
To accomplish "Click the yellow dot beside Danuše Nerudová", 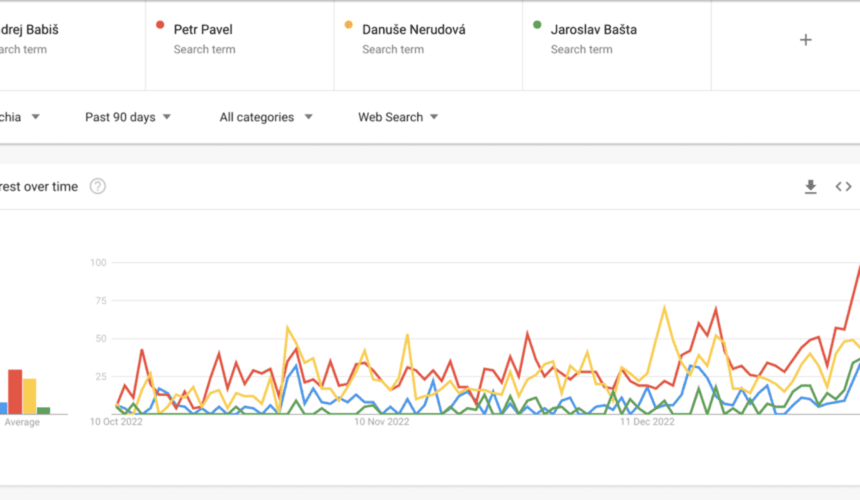I will pos(348,25).
